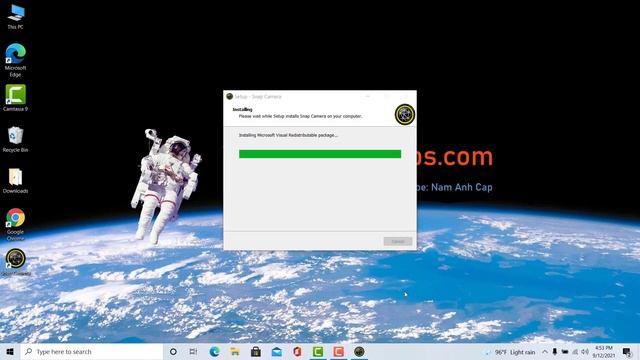Open Camtasia 9 desktop shortcut
This screenshot has height=360, width=640.
coord(16,98)
